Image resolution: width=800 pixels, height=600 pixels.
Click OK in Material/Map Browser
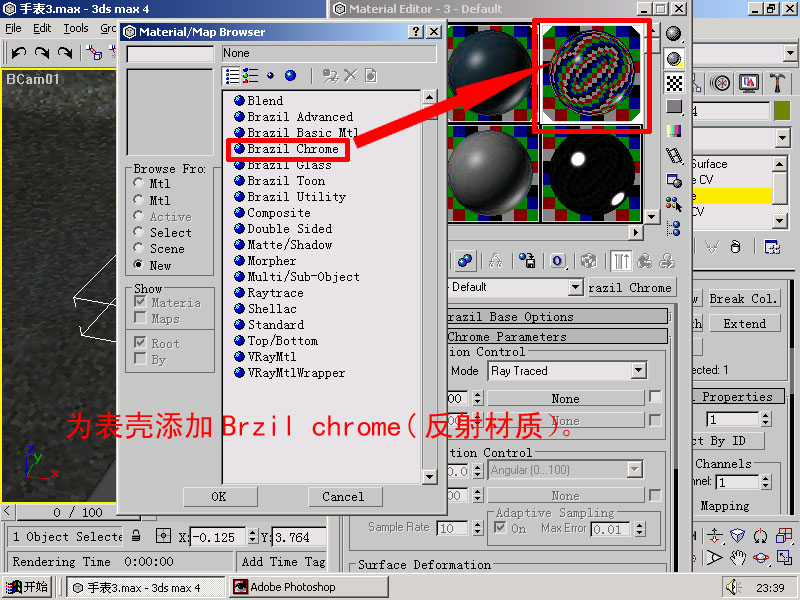pyautogui.click(x=219, y=496)
